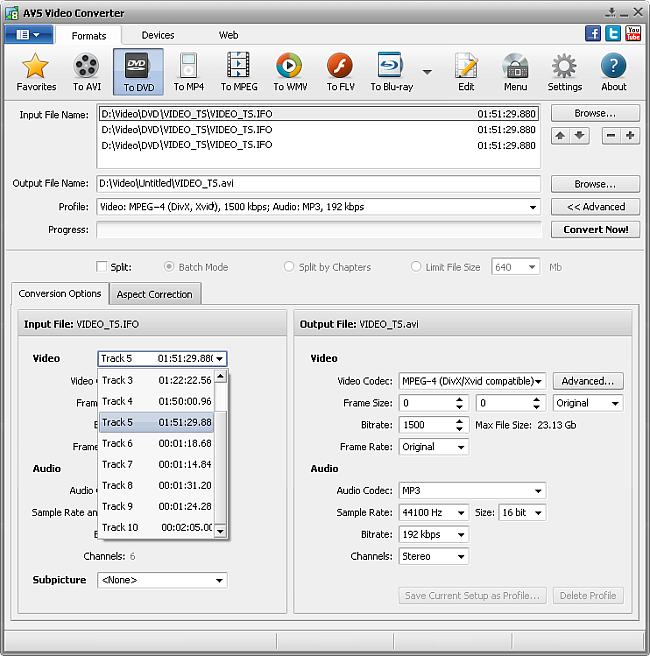Switch to the Devices tab
The image size is (650, 656).
[158, 35]
